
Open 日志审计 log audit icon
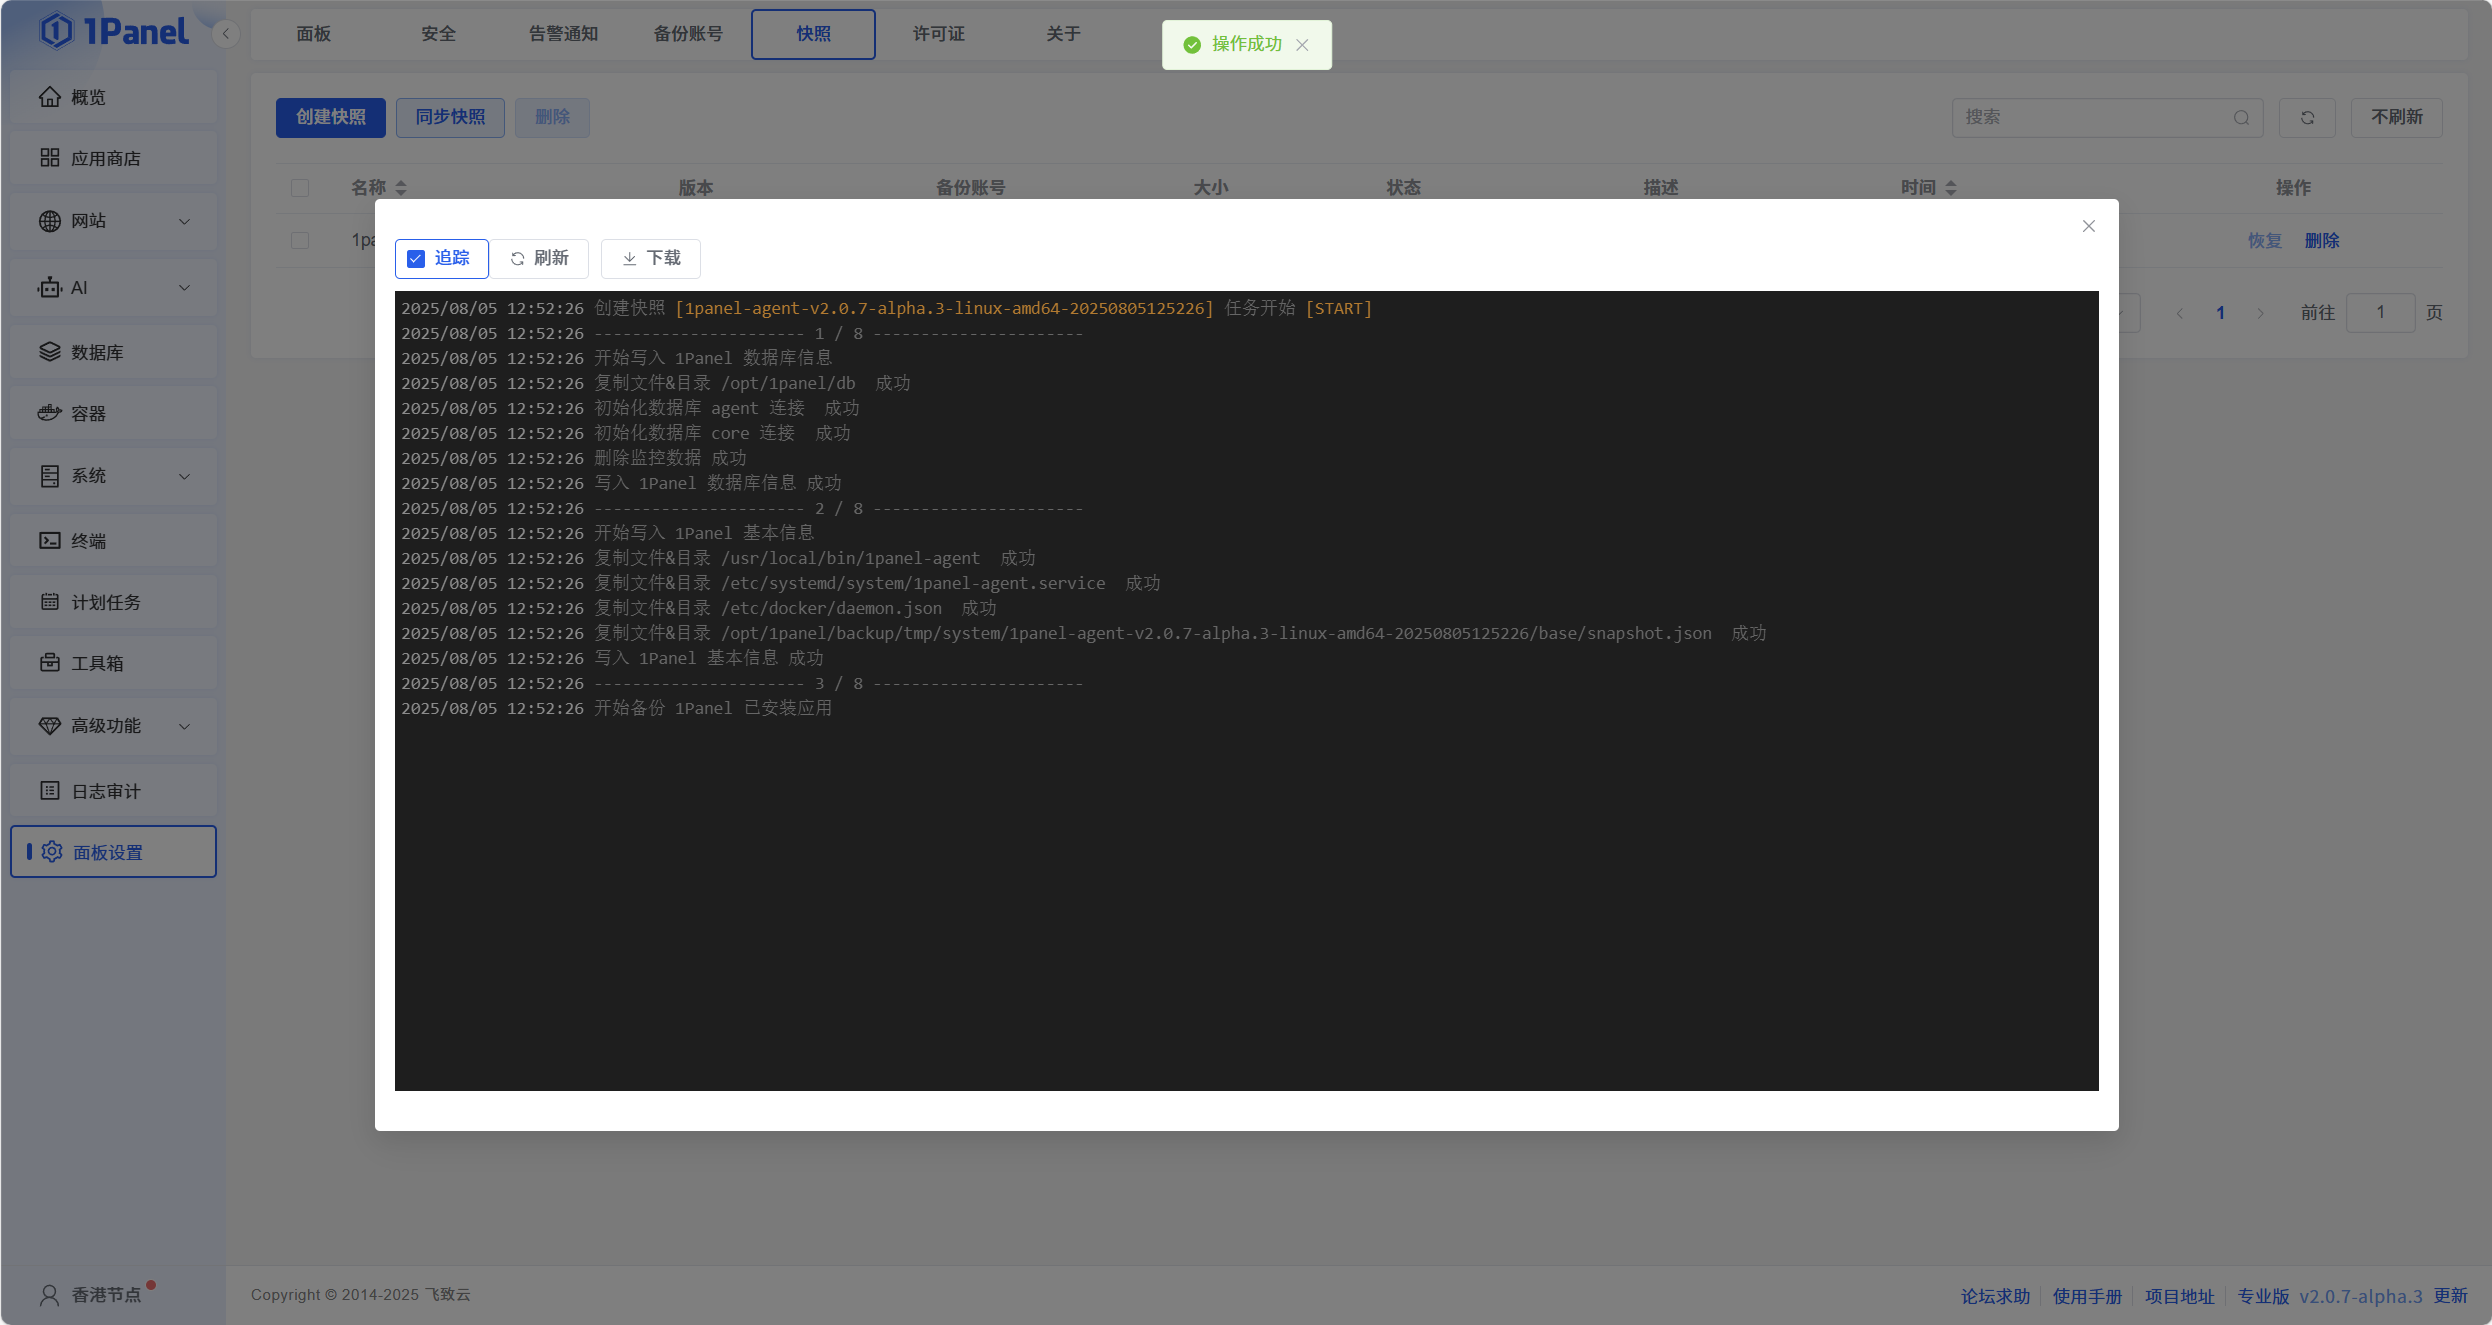click(50, 791)
